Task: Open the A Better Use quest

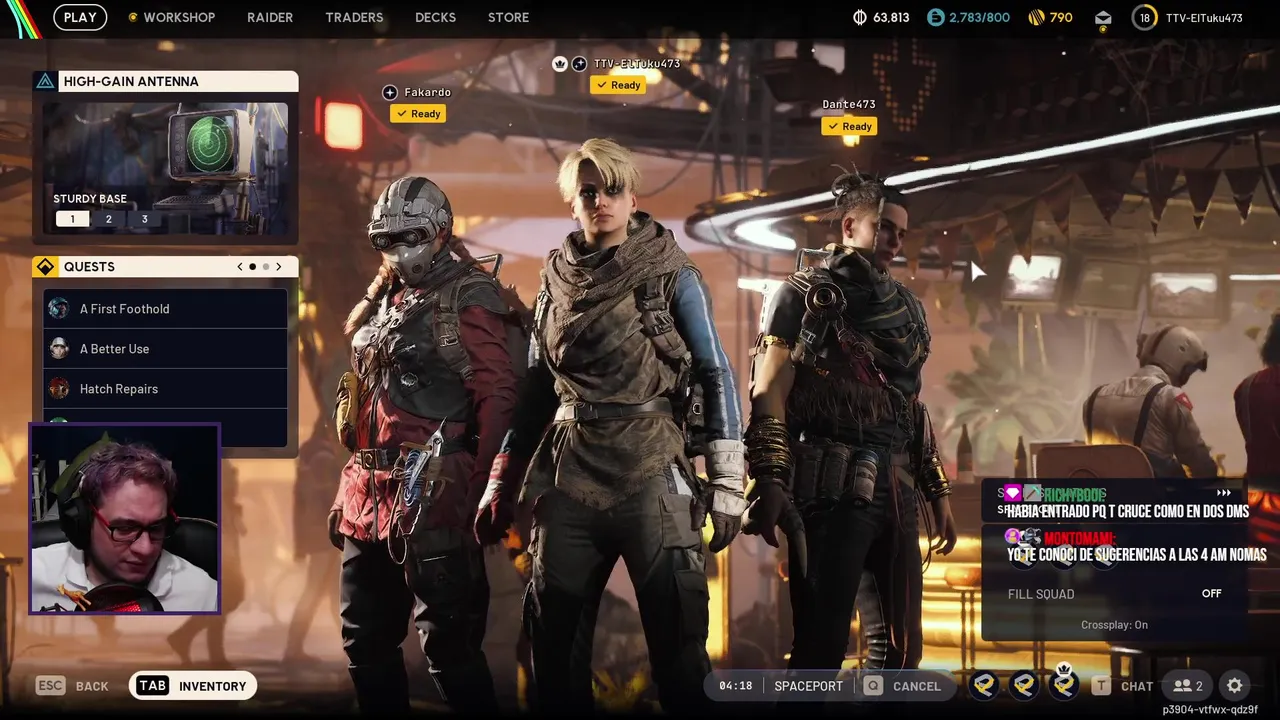Action: point(165,348)
